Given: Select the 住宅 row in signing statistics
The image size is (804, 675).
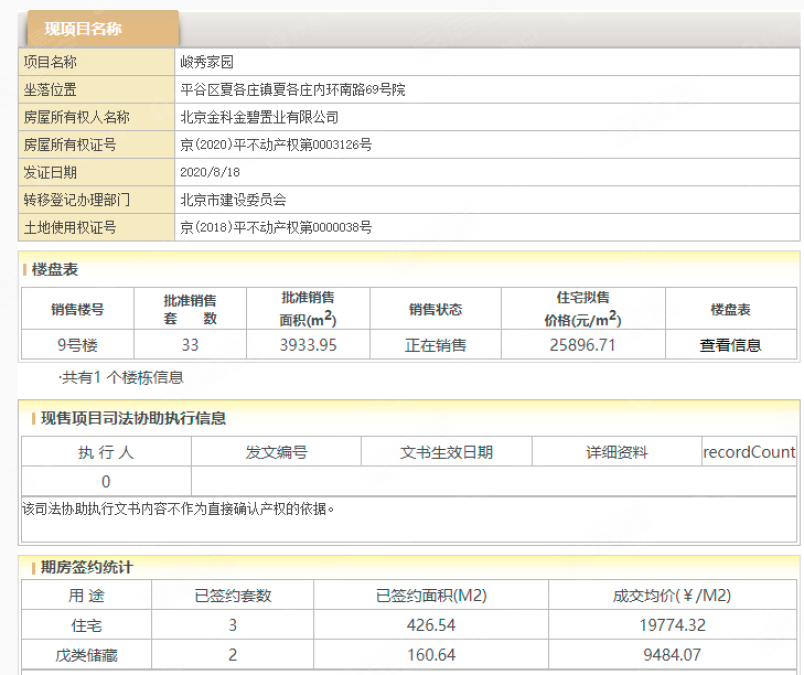Looking at the screenshot, I should click(x=85, y=626).
